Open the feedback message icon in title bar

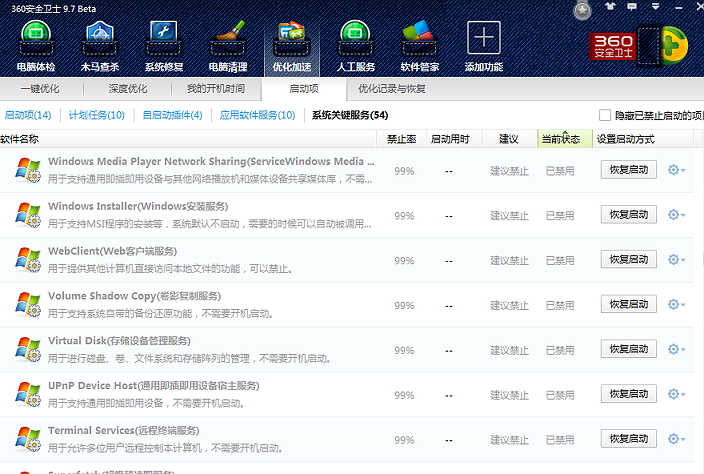click(x=632, y=7)
